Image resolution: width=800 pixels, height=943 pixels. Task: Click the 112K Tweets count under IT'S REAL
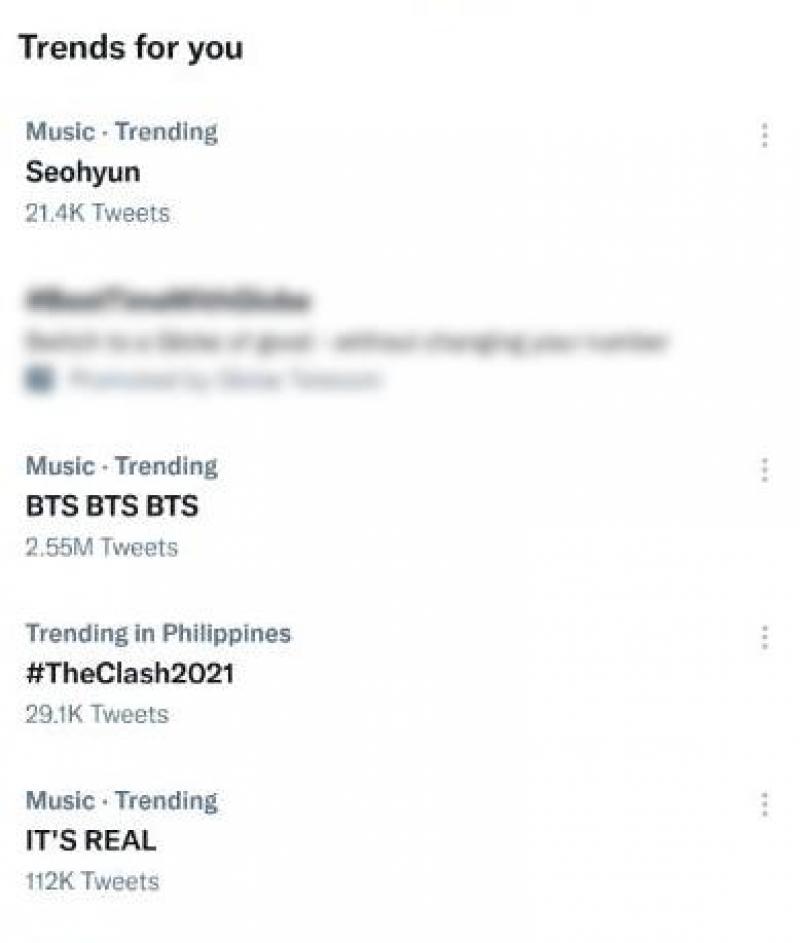pos(92,881)
